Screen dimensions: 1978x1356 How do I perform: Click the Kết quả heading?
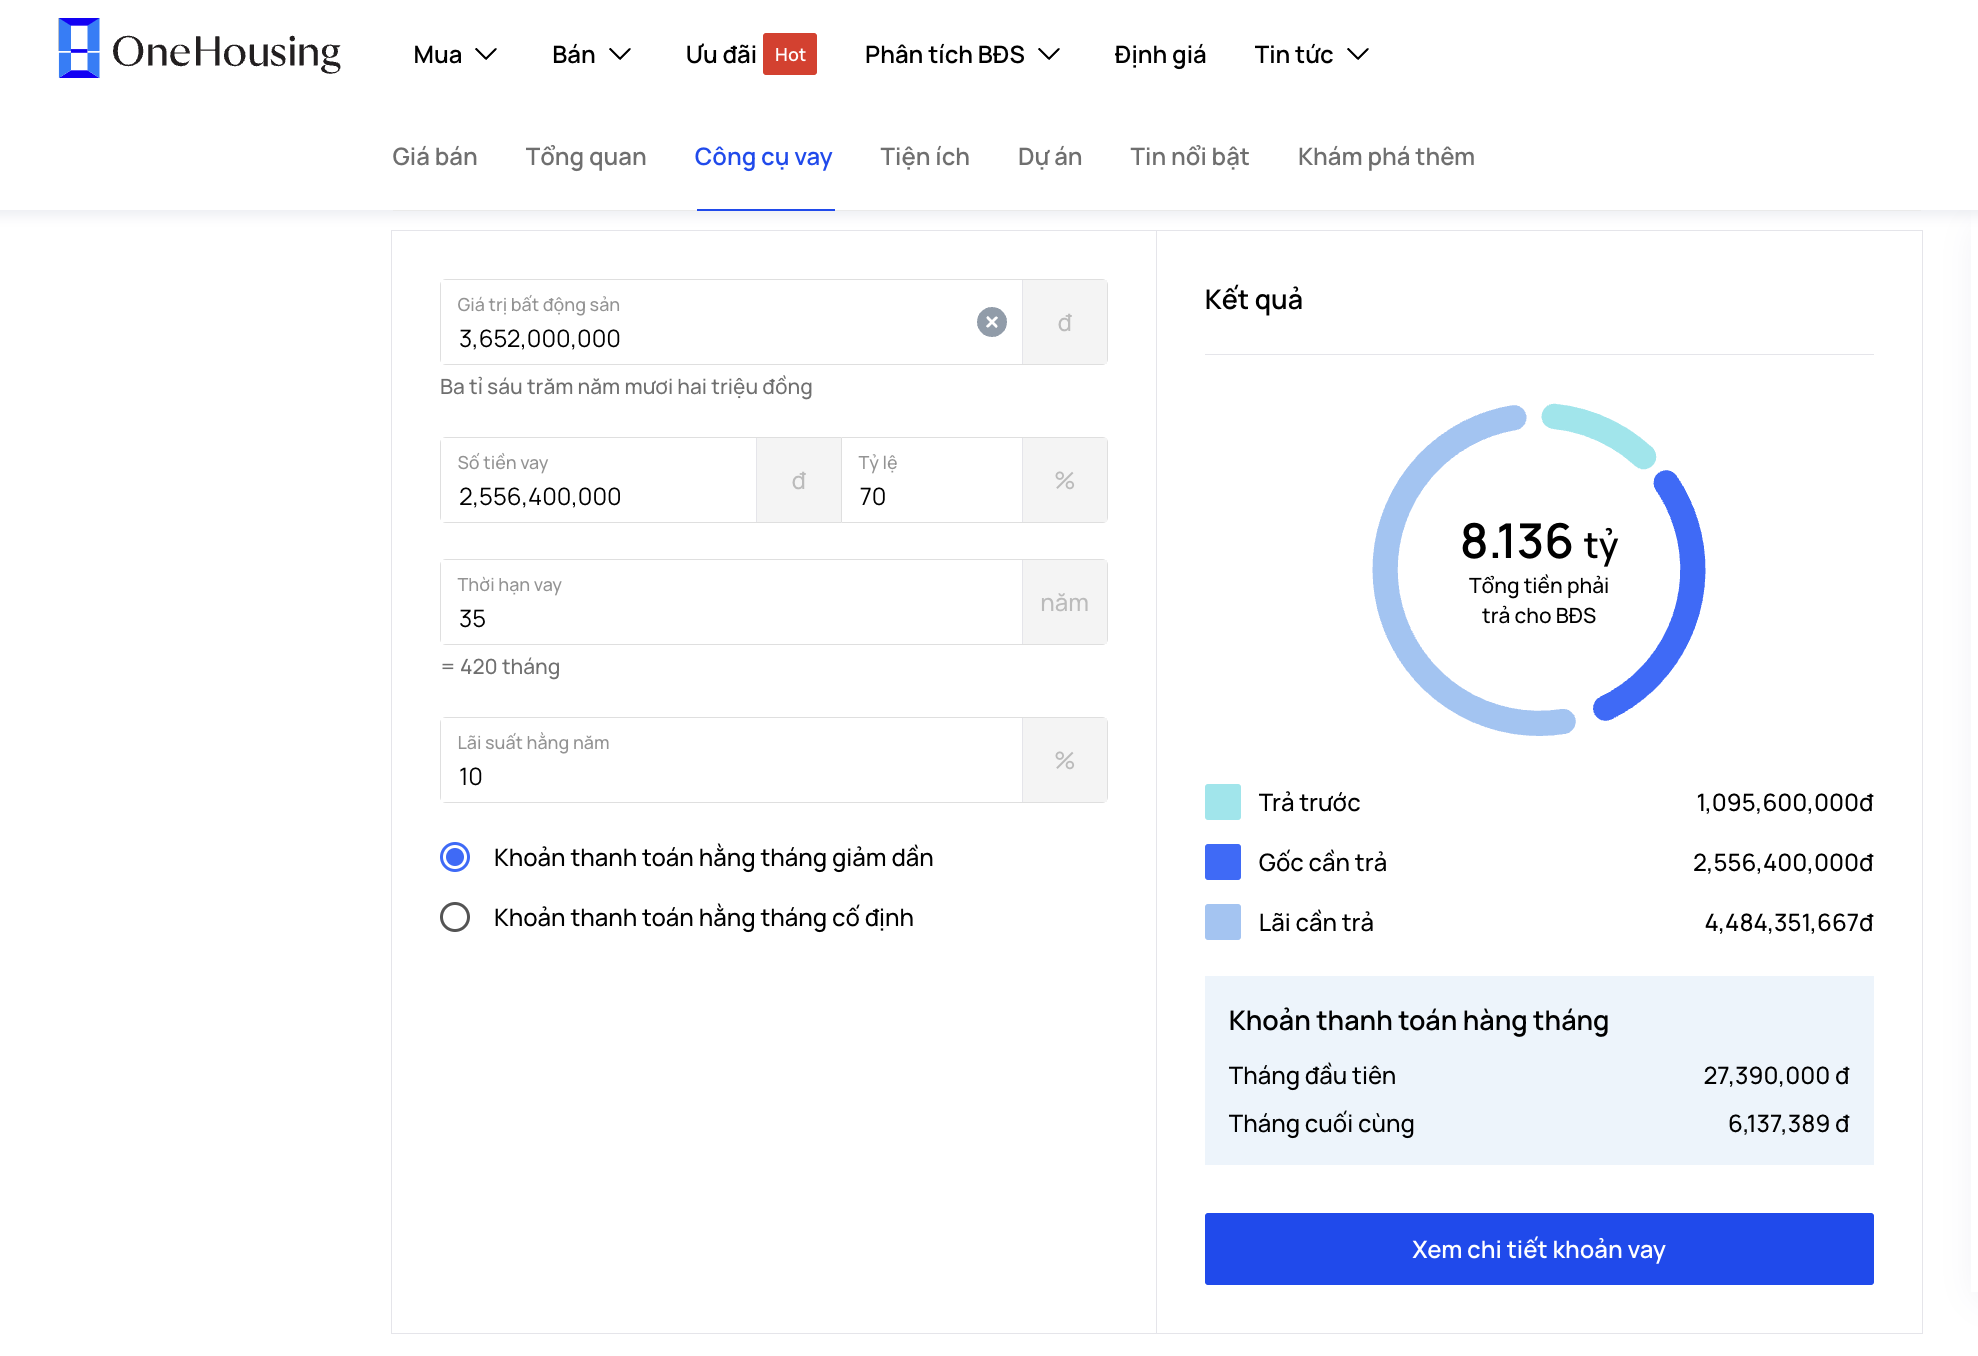(1253, 299)
